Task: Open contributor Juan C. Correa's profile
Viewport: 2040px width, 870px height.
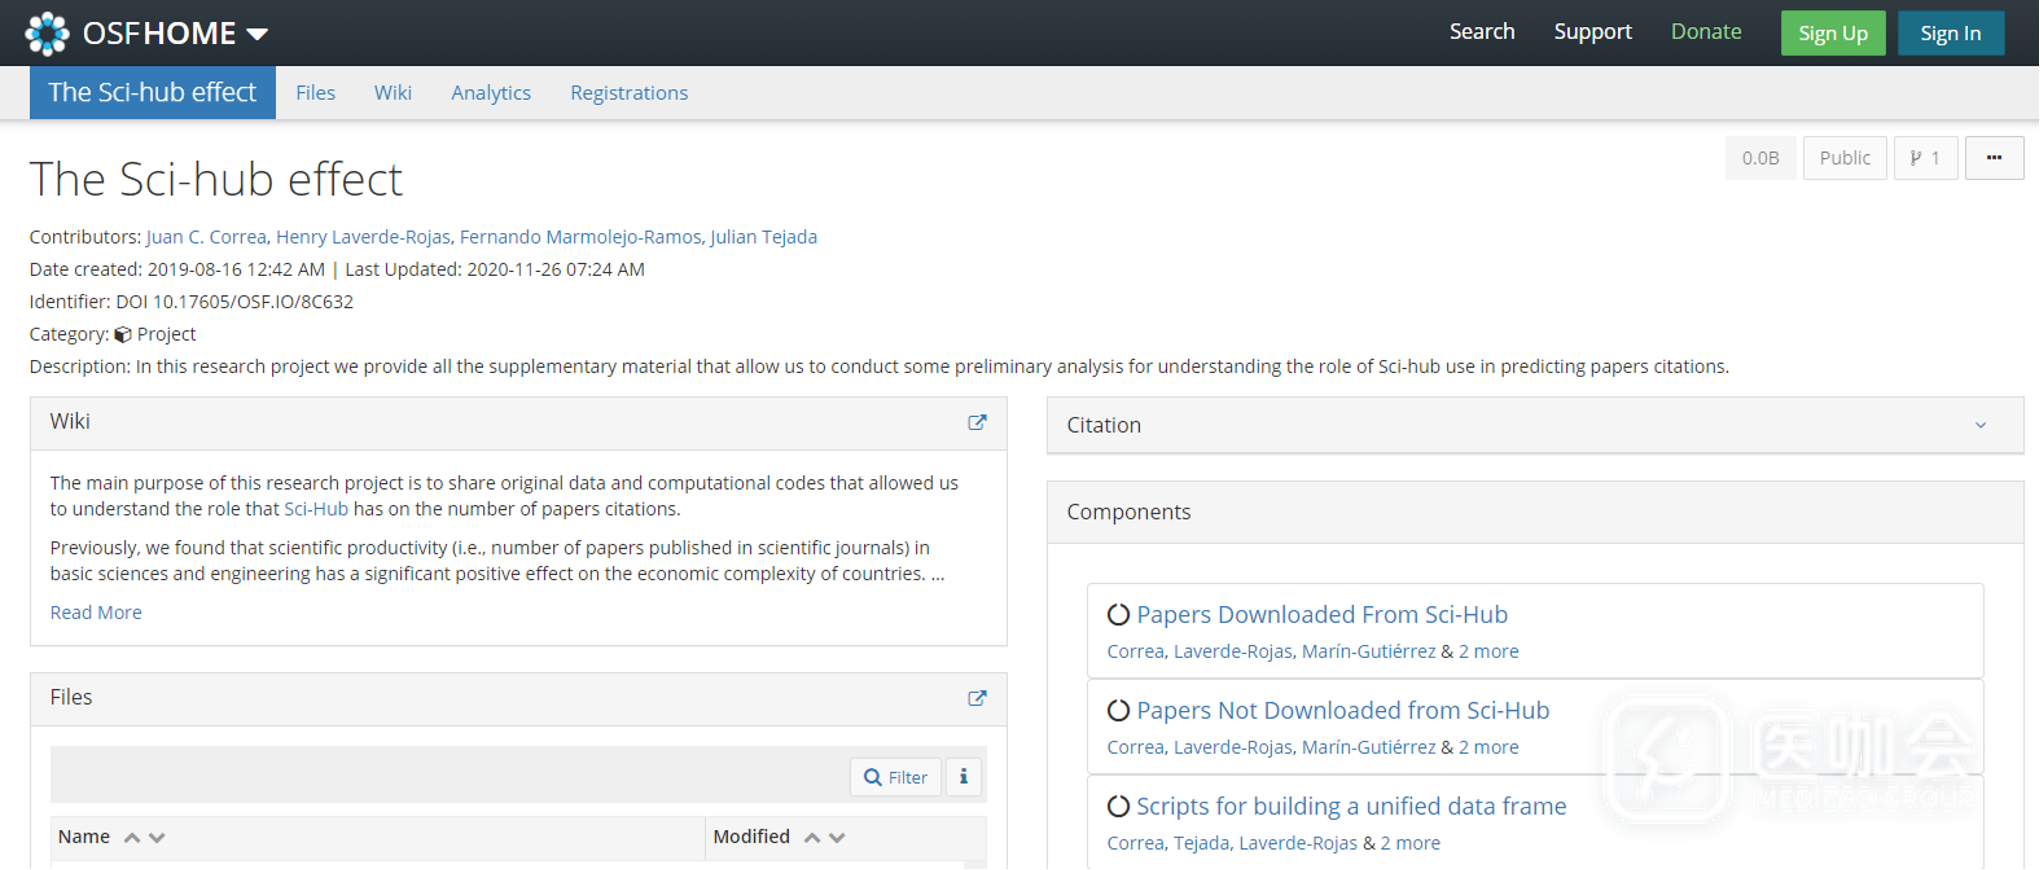Action: point(206,237)
